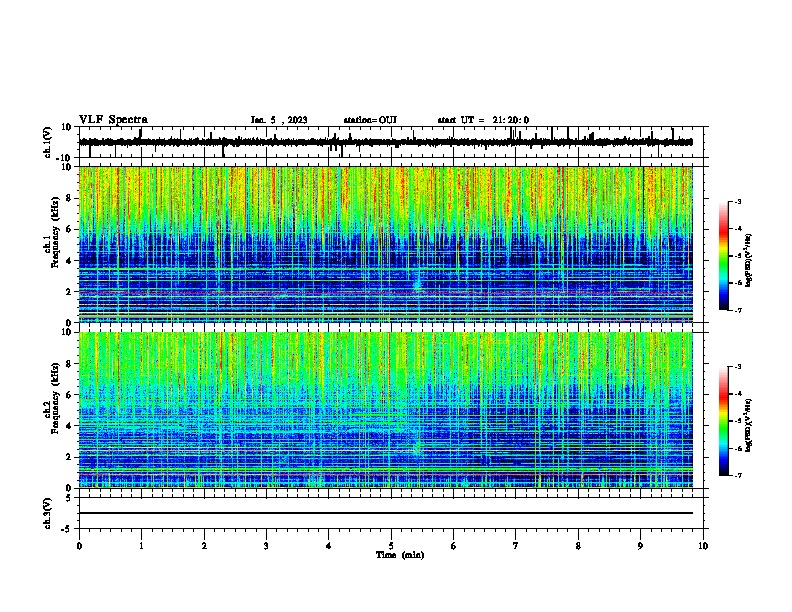The width and height of the screenshot is (792, 612).
Task: Select the "start UT = 21:20:0" label
Action: [483, 120]
